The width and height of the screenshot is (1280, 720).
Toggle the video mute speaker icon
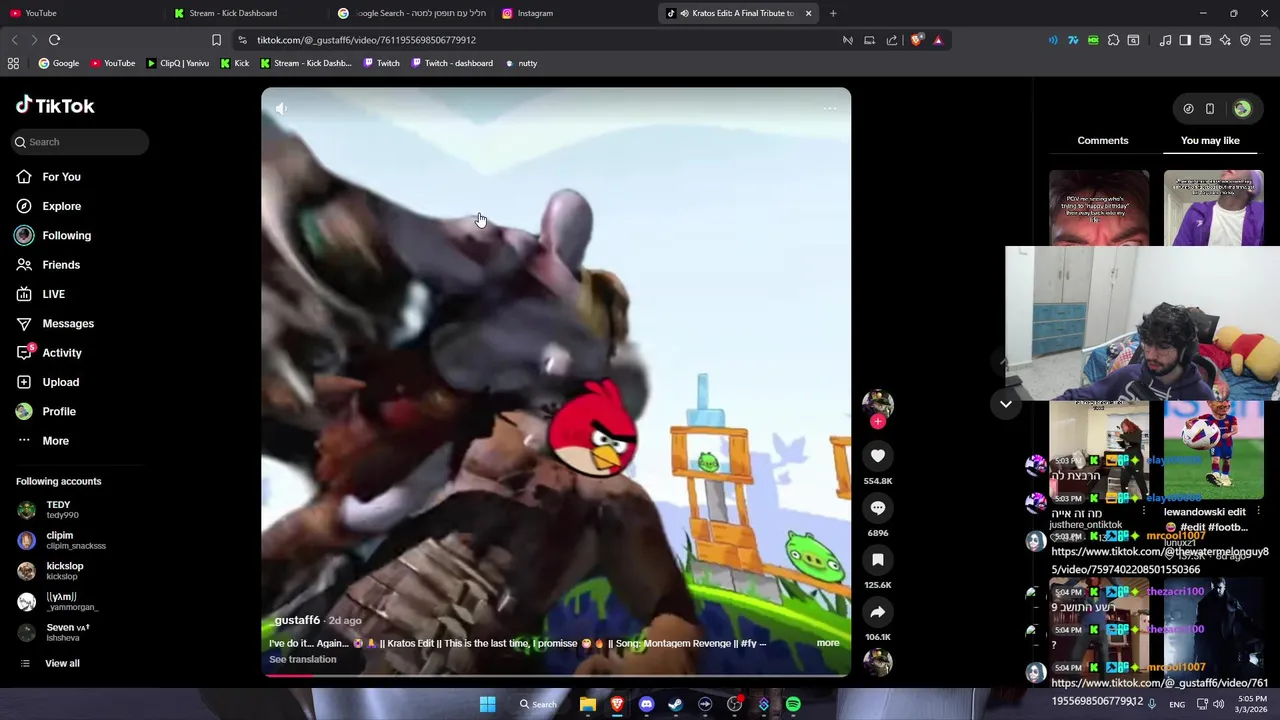tap(281, 108)
